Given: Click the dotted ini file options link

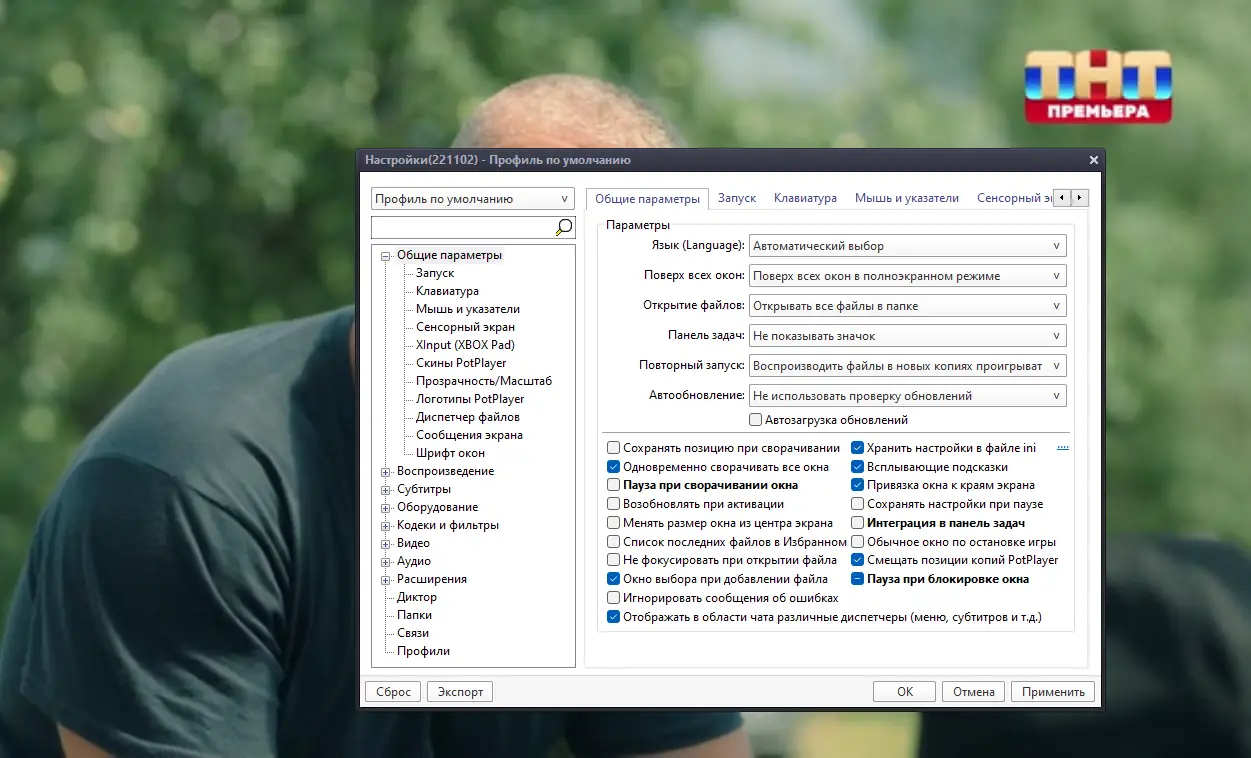Looking at the screenshot, I should (1063, 449).
